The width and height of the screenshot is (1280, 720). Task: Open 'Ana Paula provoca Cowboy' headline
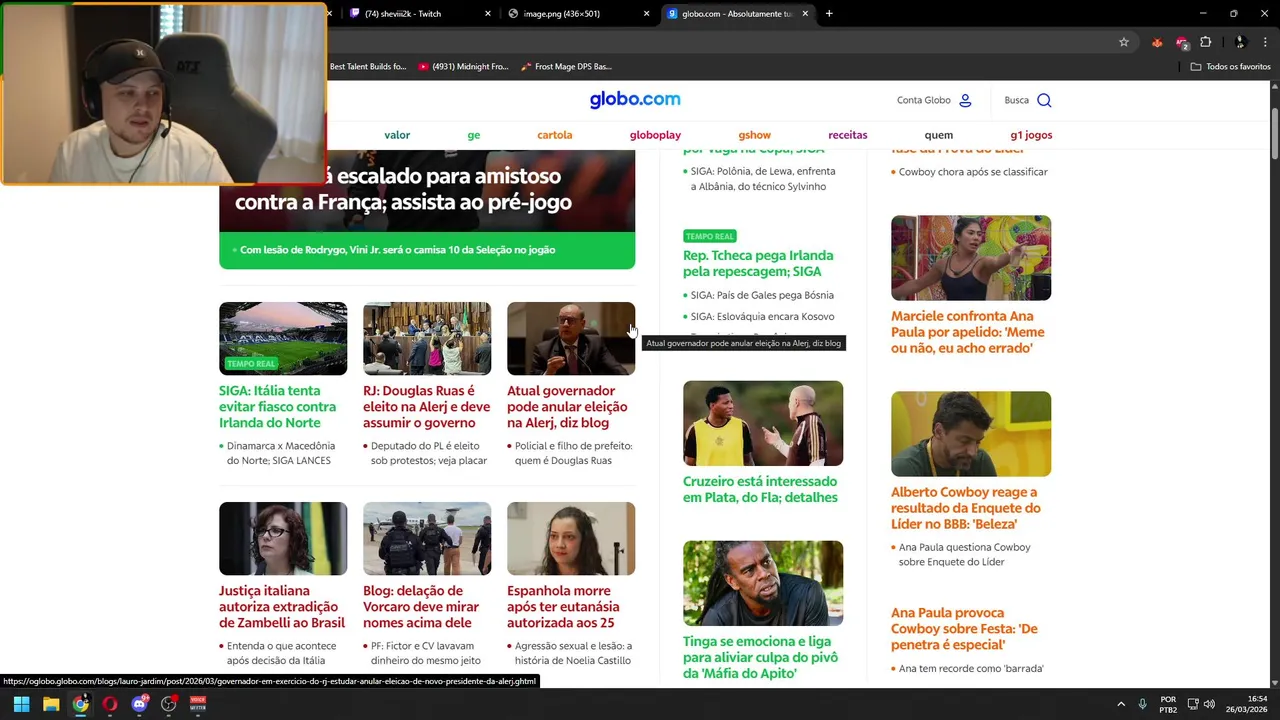click(x=964, y=629)
